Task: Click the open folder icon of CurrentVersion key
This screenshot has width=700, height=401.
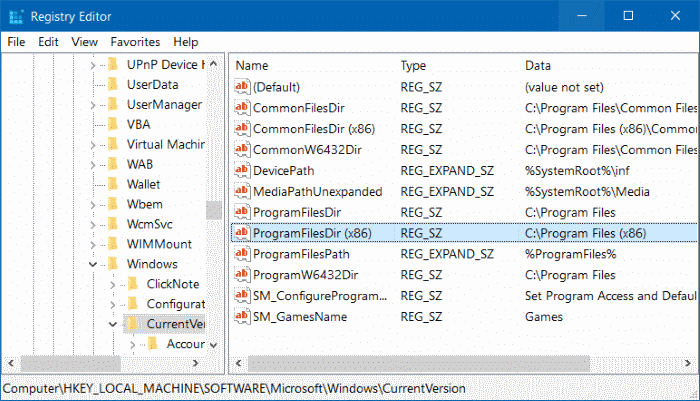Action: pyautogui.click(x=132, y=324)
